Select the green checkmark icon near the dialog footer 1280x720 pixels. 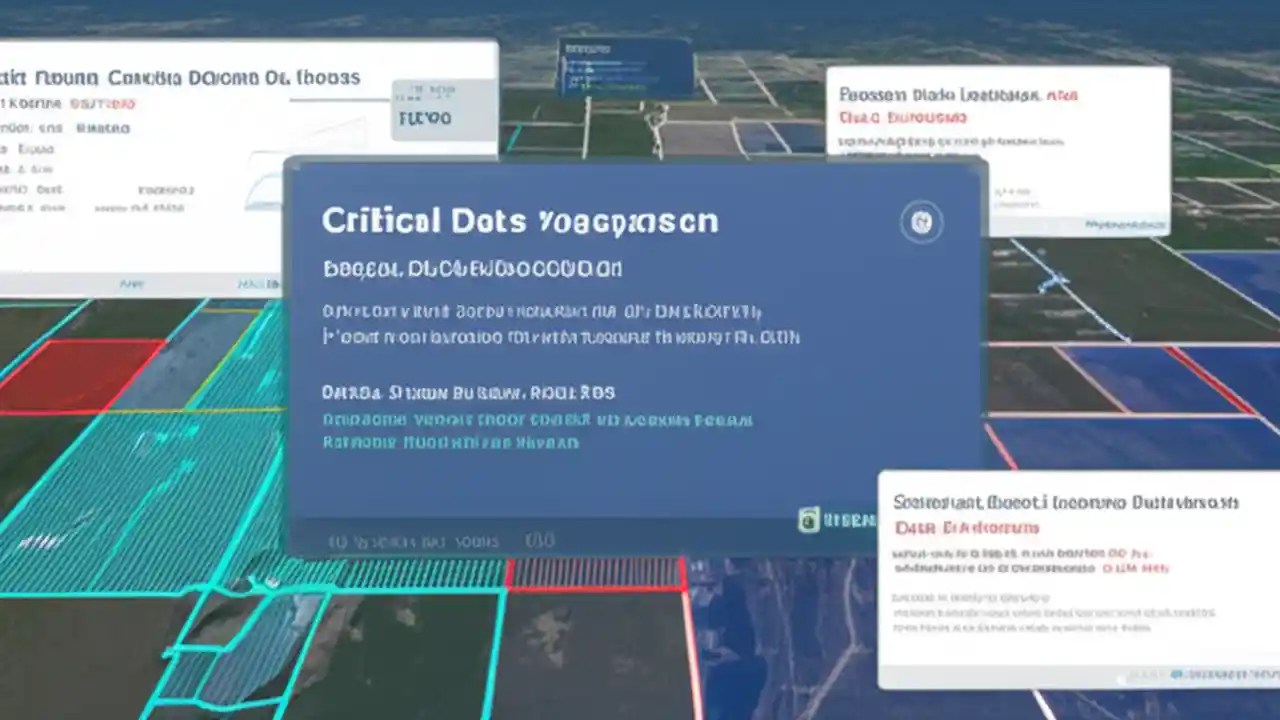click(x=808, y=521)
